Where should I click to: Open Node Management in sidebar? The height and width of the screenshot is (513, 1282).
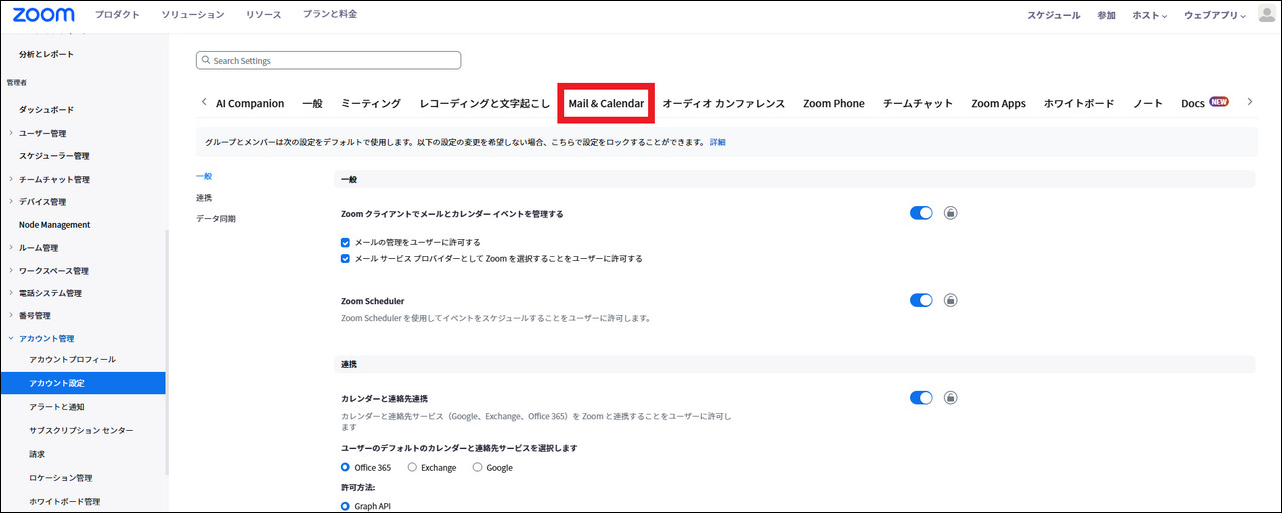click(x=54, y=225)
